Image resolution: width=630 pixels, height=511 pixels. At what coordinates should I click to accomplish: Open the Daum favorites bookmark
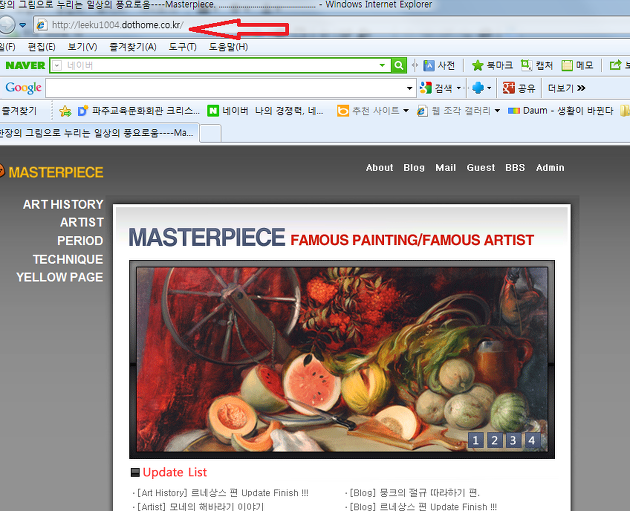(x=560, y=111)
